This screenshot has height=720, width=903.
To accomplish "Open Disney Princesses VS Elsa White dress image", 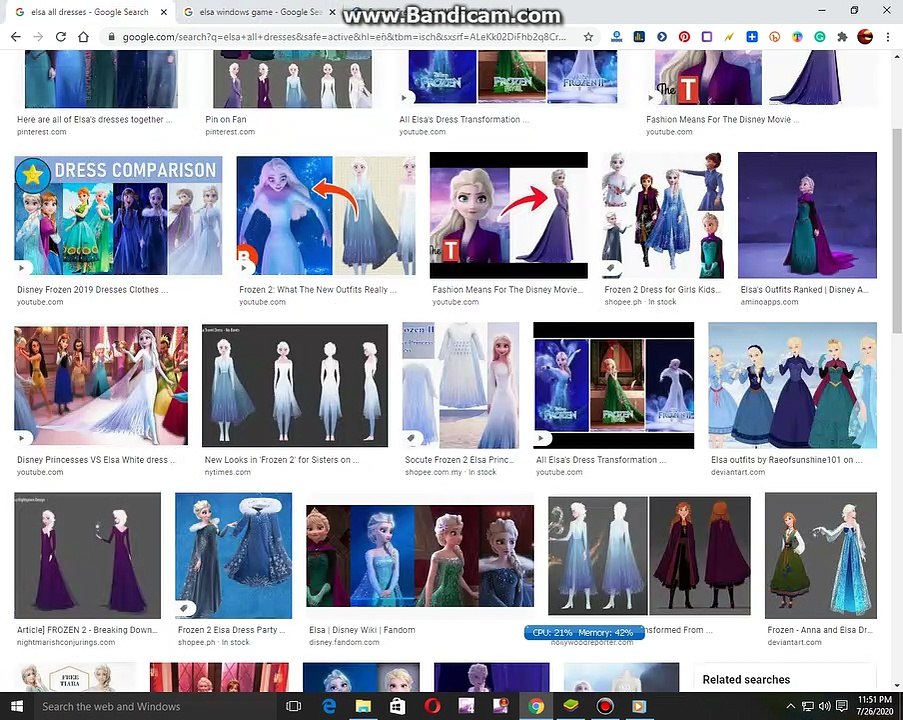I will click(101, 386).
